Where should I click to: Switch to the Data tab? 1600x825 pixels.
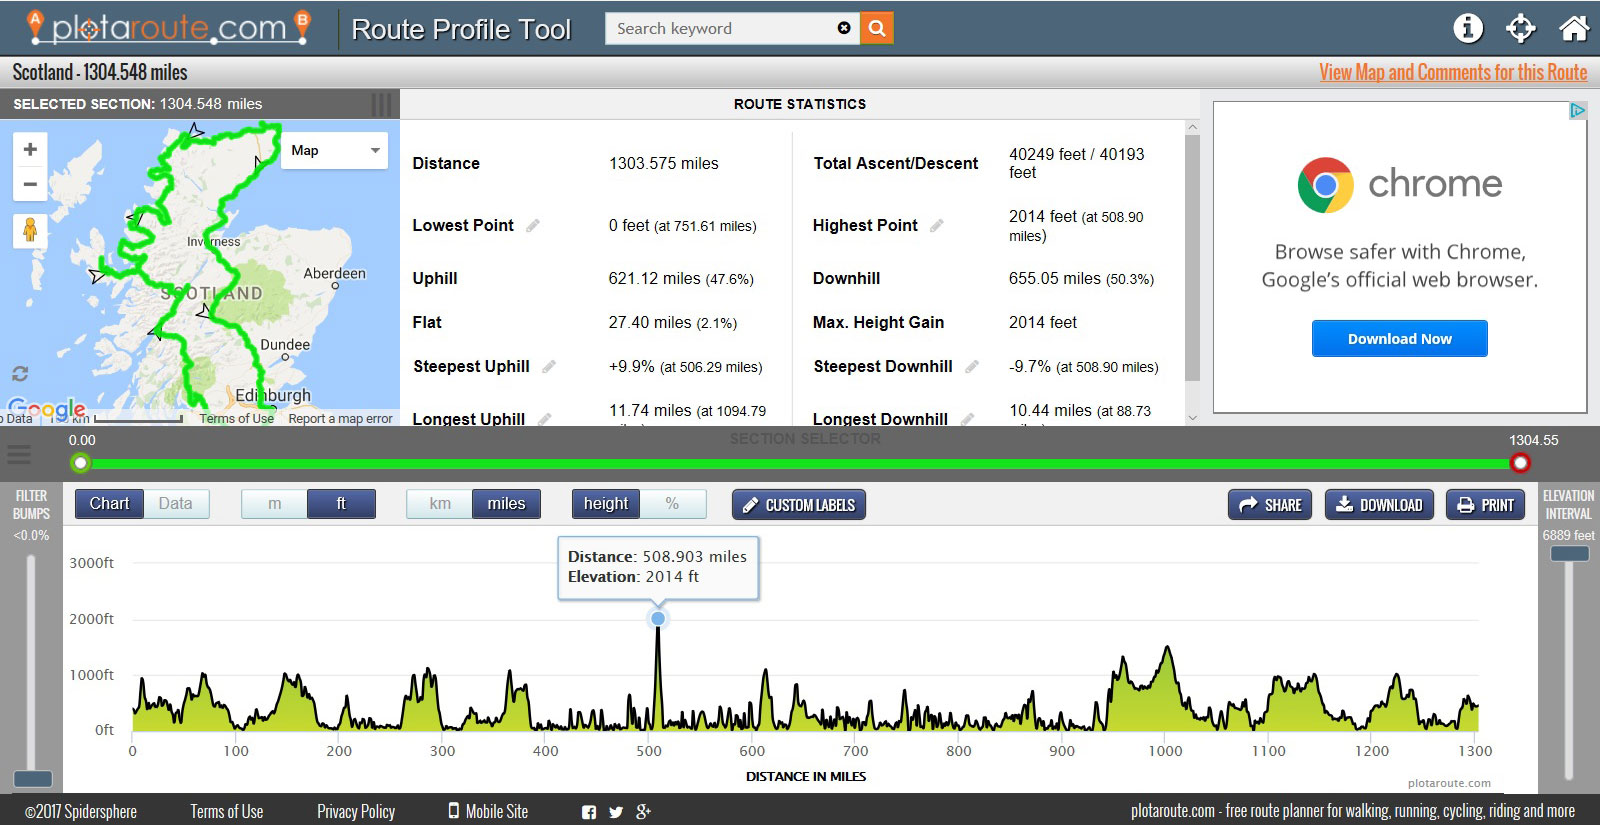175,504
